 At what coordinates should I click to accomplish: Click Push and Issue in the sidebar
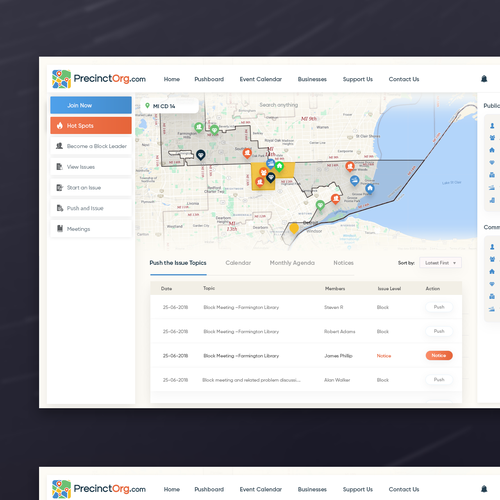(91, 208)
